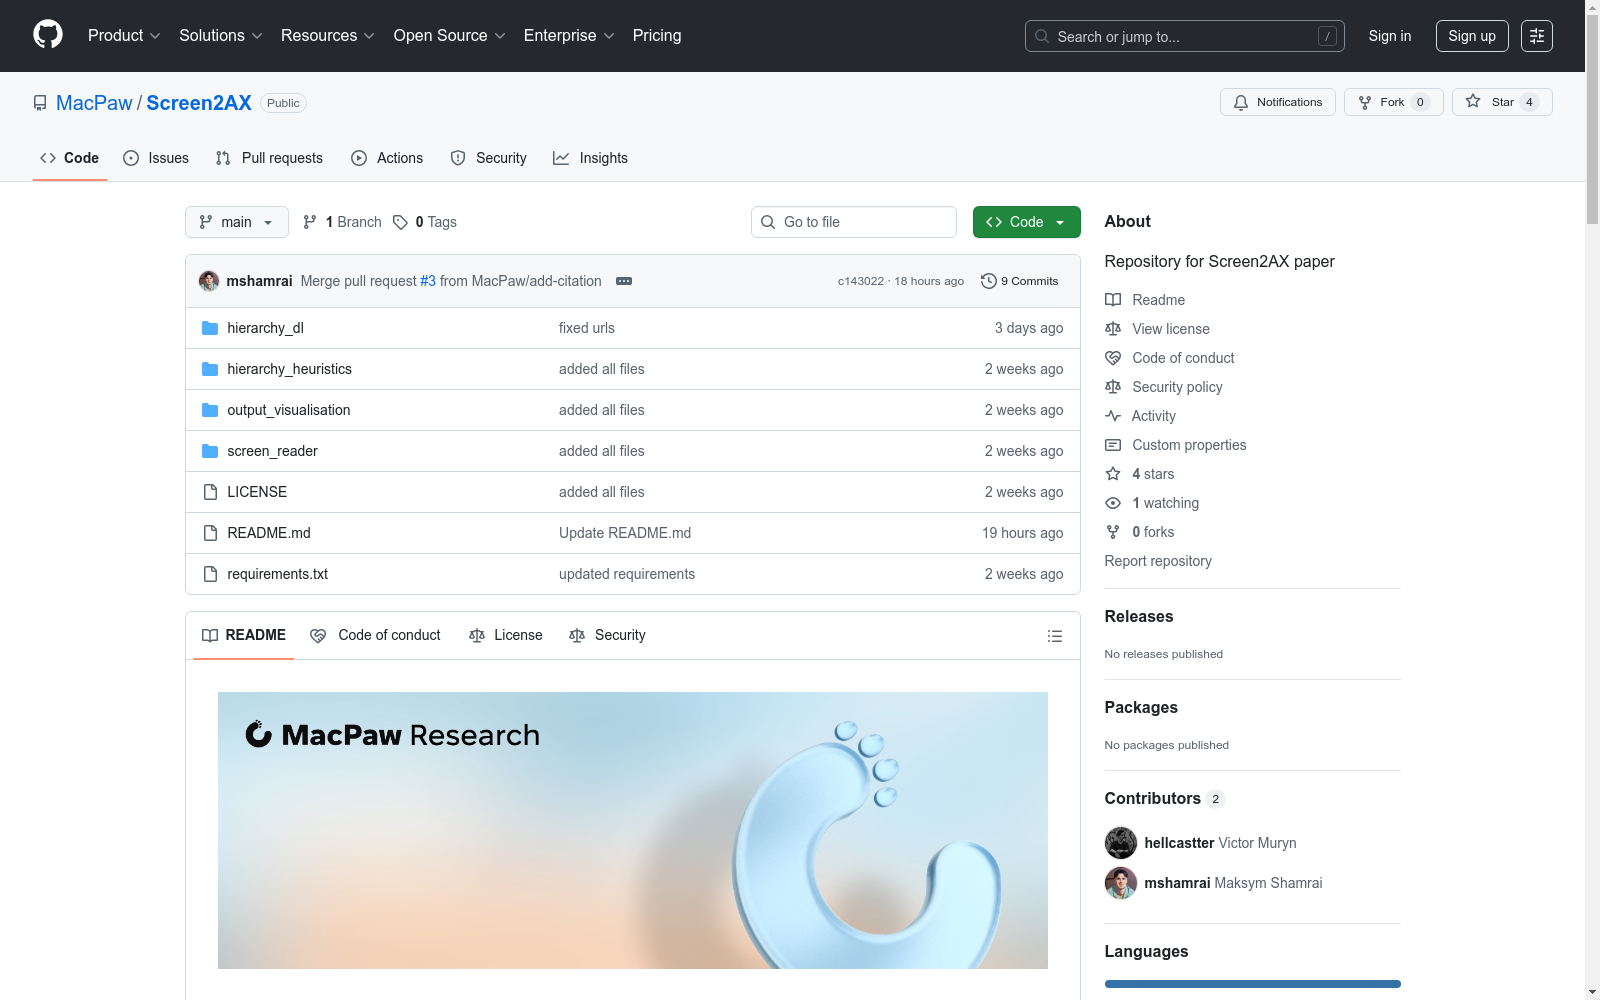Image resolution: width=1600 pixels, height=1000 pixels.
Task: Click the ellipsis to expand commit message
Action: click(624, 281)
